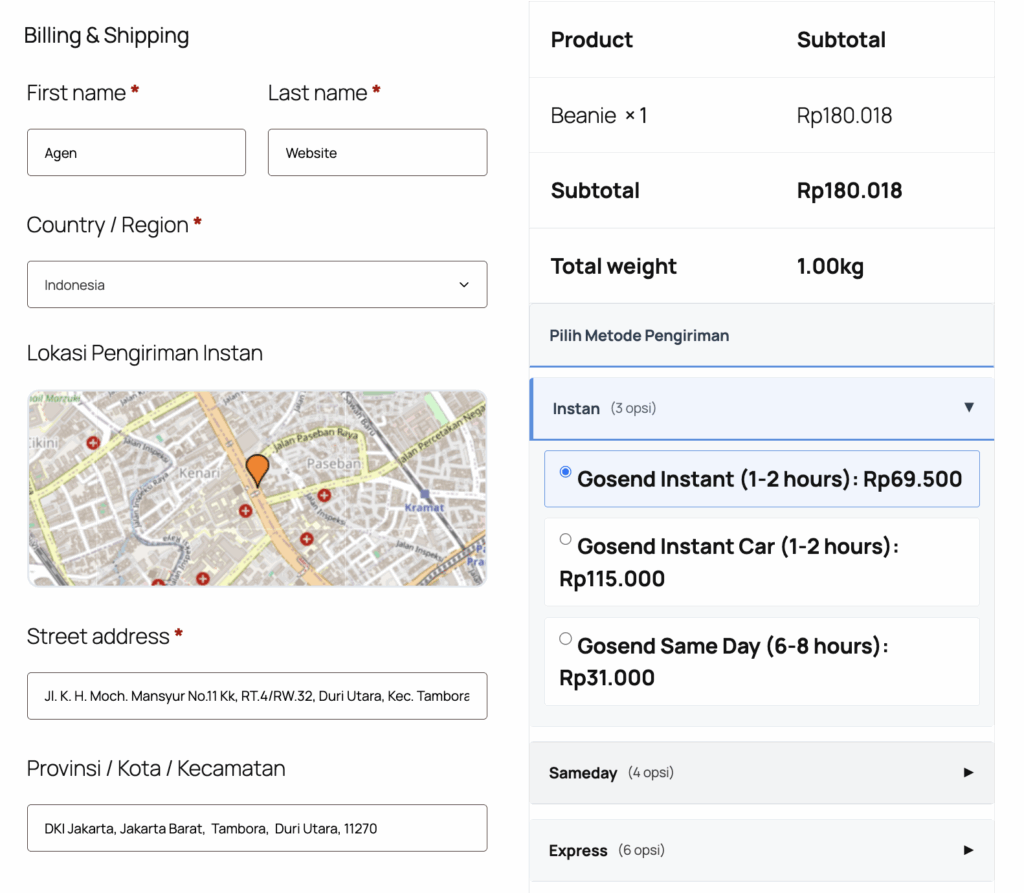The height and width of the screenshot is (893, 1024).
Task: Click the Last name input field
Action: (377, 152)
